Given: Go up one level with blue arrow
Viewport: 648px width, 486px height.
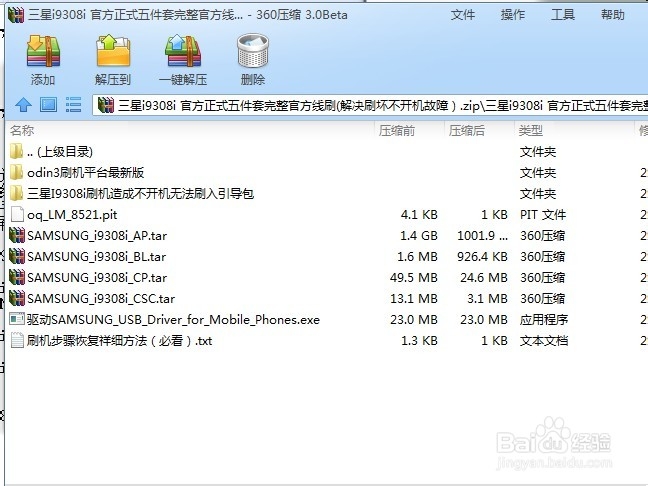Looking at the screenshot, I should (23, 105).
